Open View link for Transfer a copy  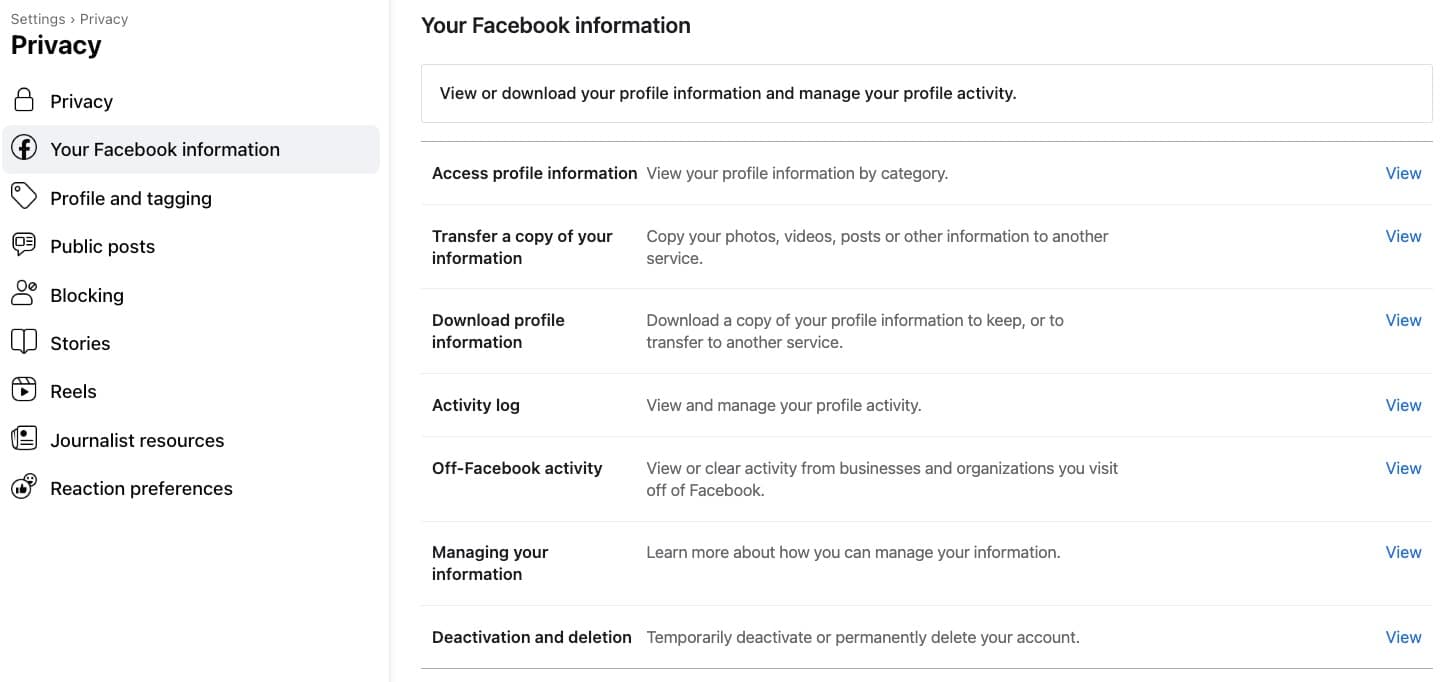[x=1403, y=236]
